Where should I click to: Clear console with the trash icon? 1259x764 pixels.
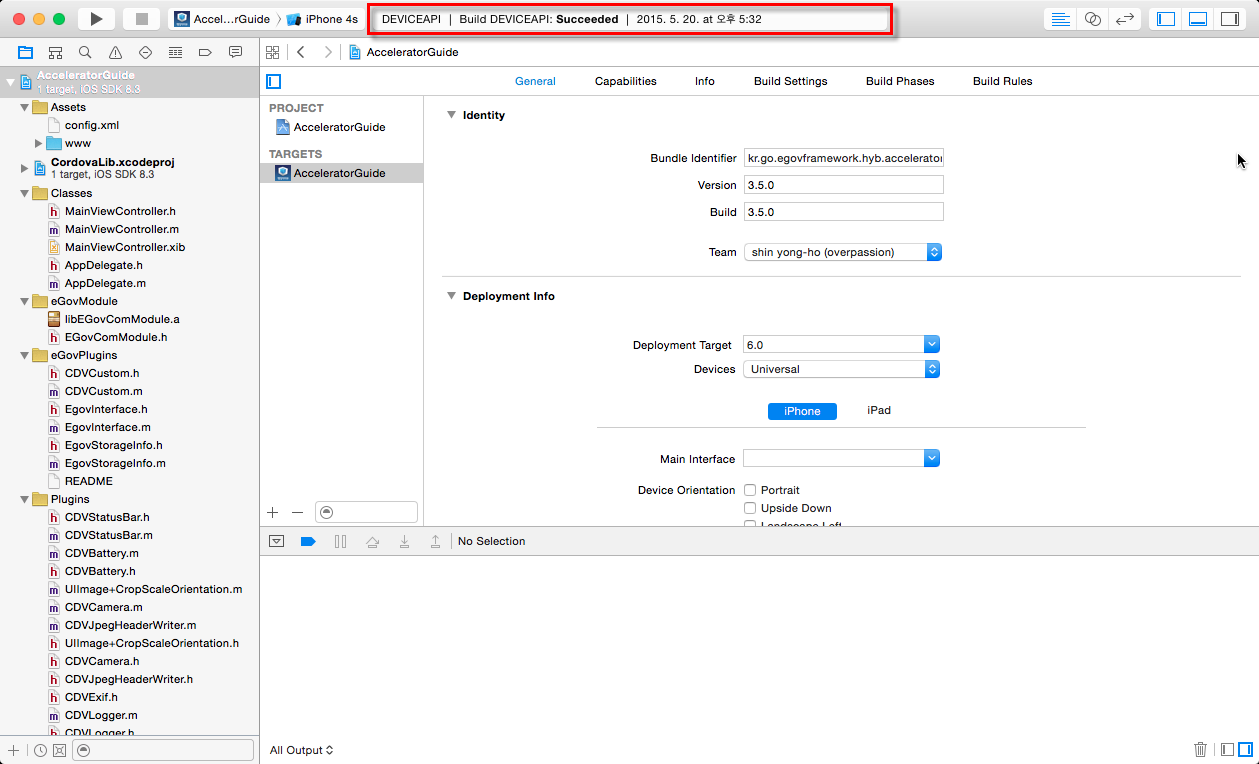click(1200, 749)
